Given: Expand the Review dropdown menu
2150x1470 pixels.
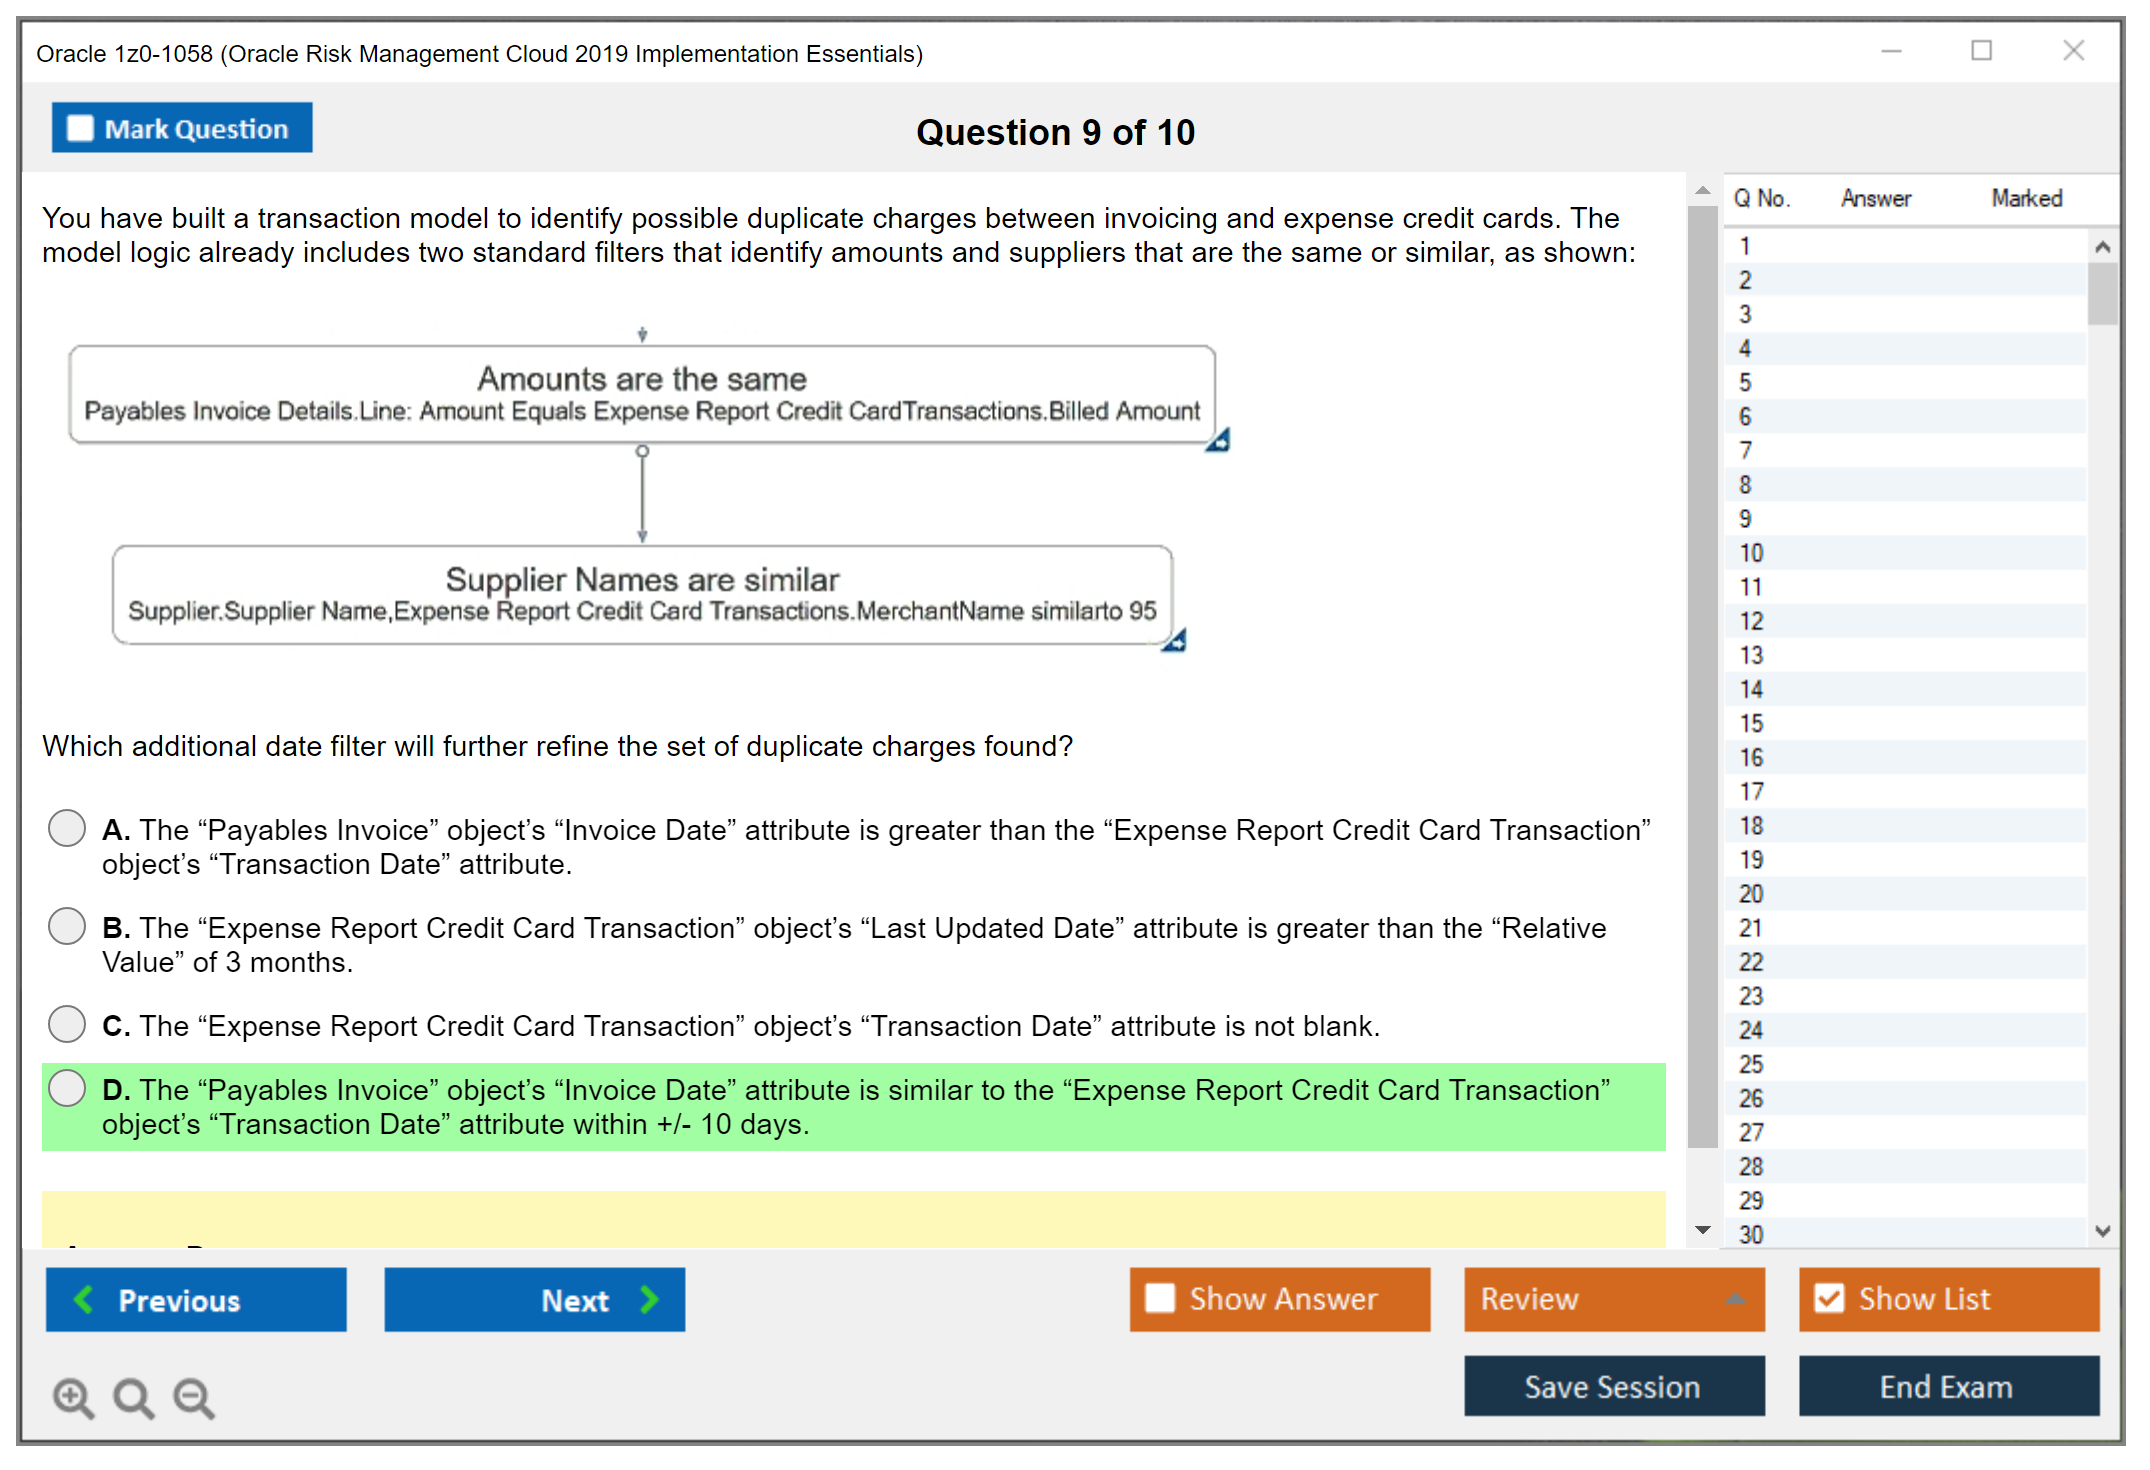Looking at the screenshot, I should click(1735, 1299).
